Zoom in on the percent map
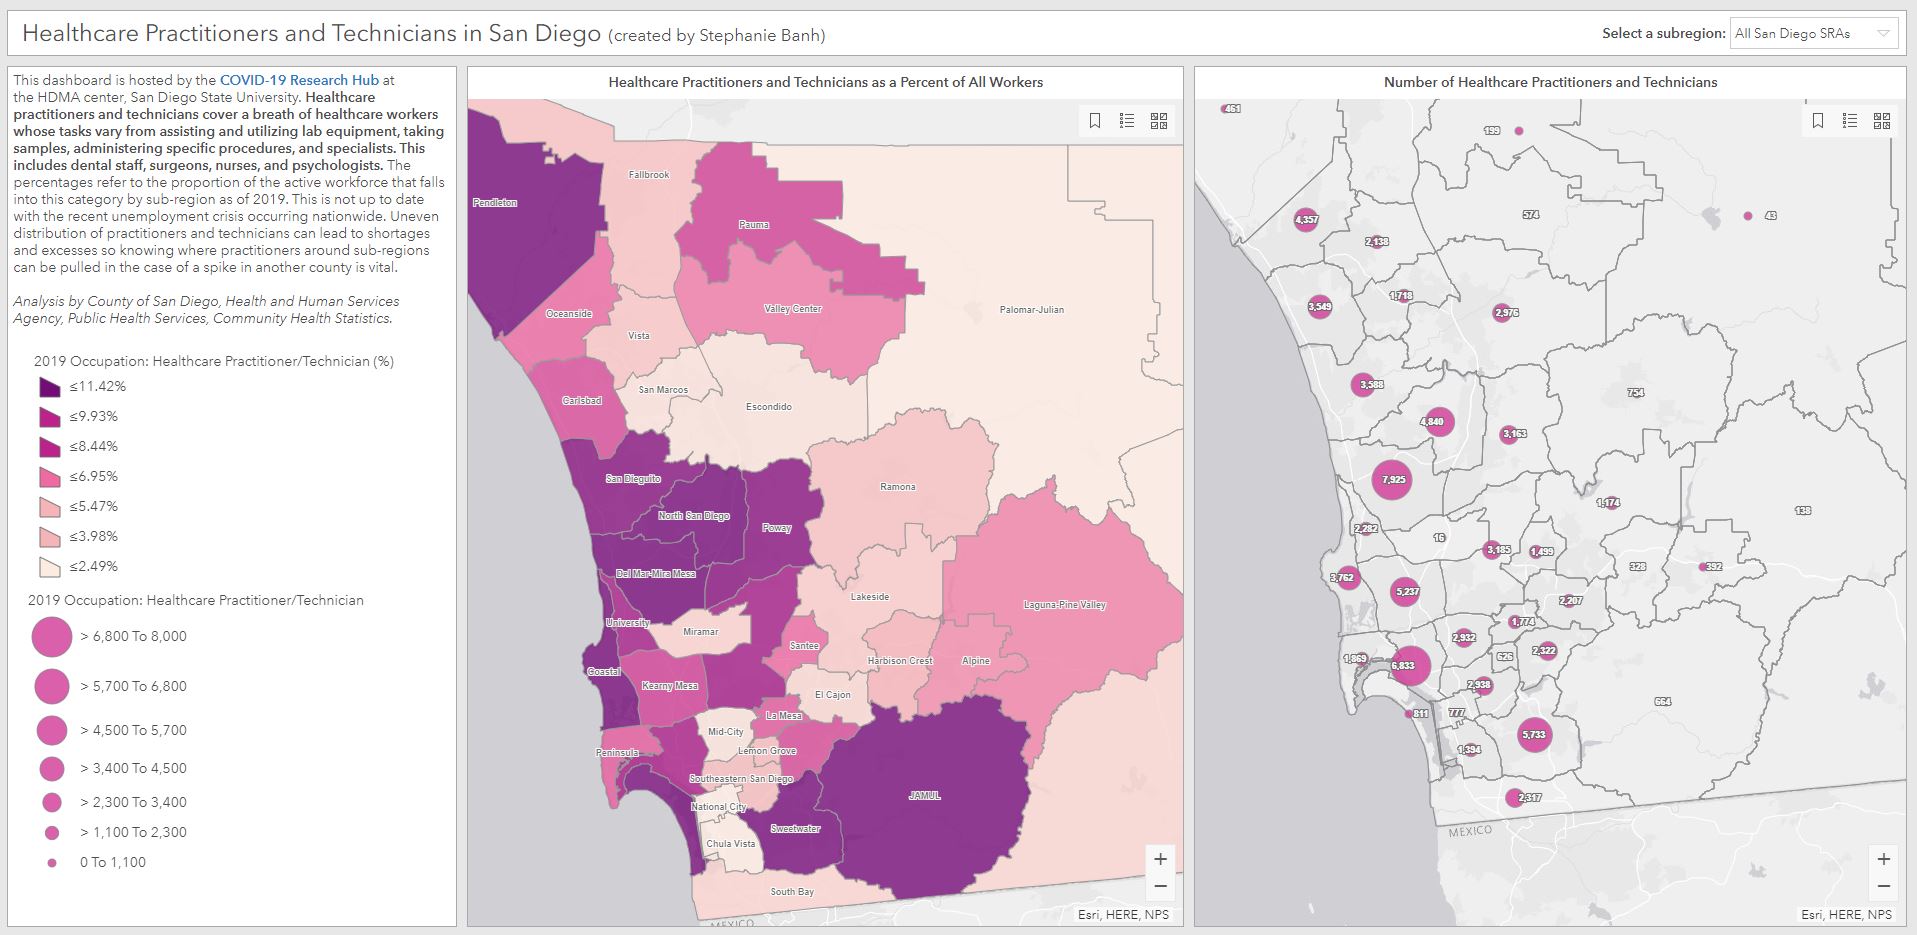This screenshot has height=935, width=1917. [x=1160, y=859]
